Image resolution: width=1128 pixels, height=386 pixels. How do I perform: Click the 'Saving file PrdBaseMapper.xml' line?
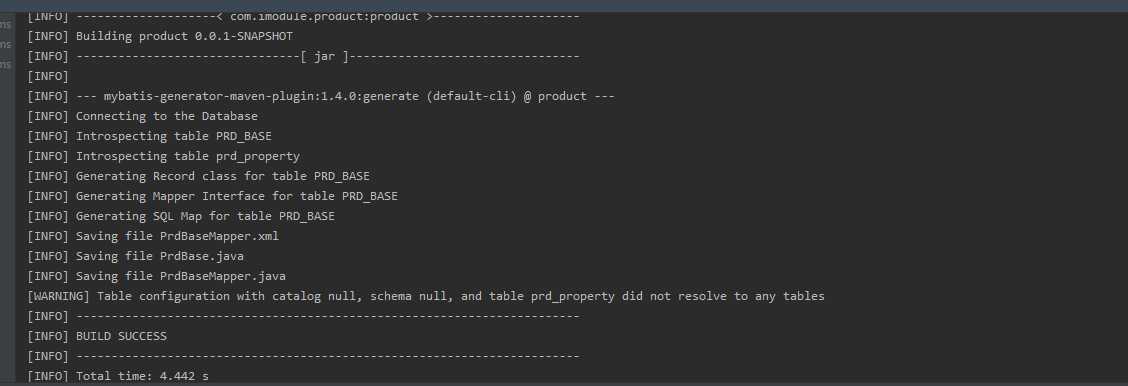[153, 236]
